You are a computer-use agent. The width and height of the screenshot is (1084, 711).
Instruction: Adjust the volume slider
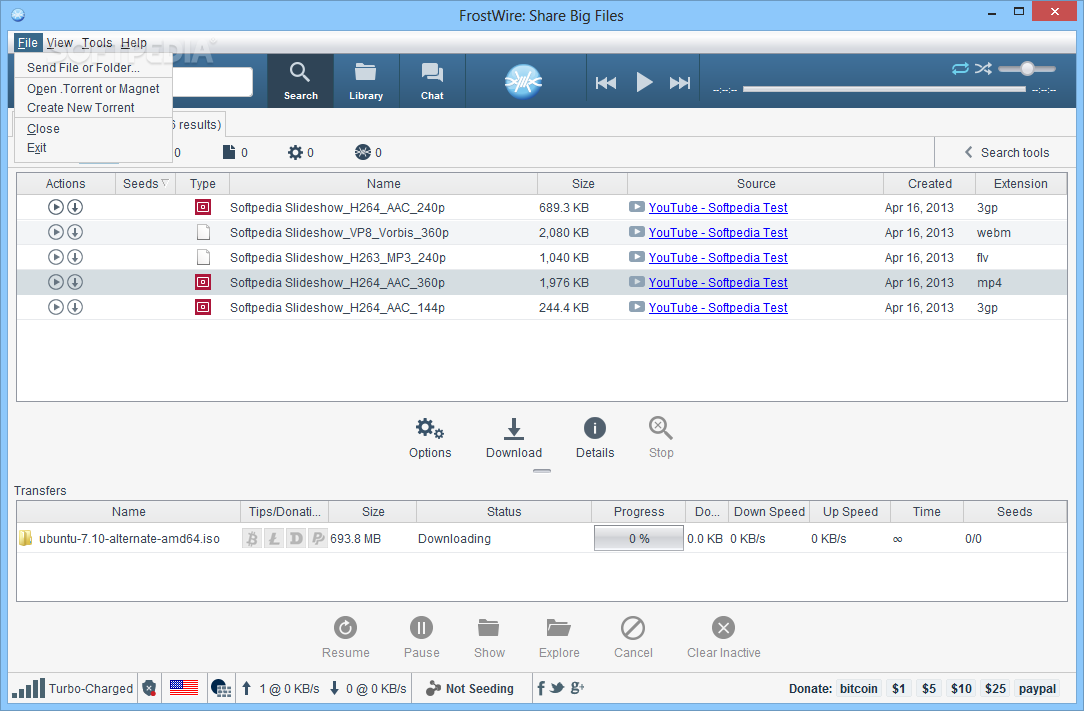(1027, 68)
